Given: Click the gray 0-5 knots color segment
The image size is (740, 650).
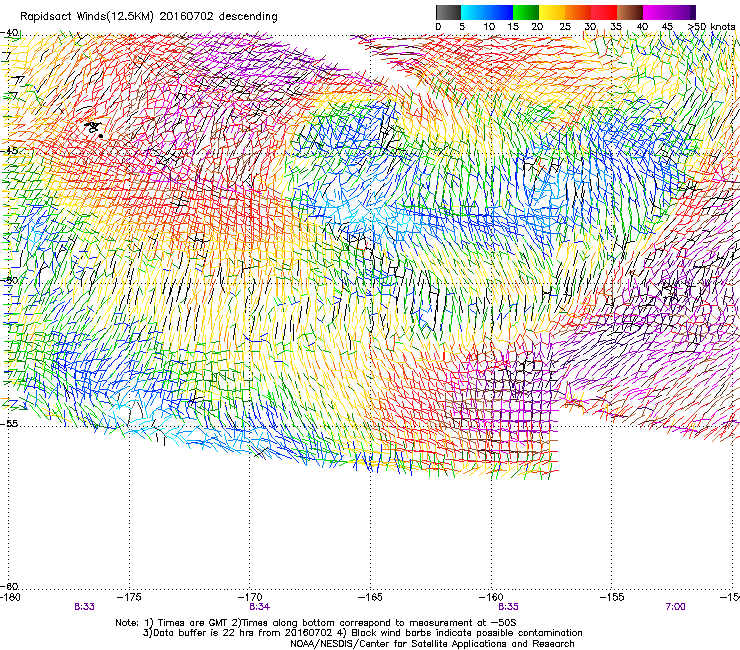Looking at the screenshot, I should click(x=448, y=12).
